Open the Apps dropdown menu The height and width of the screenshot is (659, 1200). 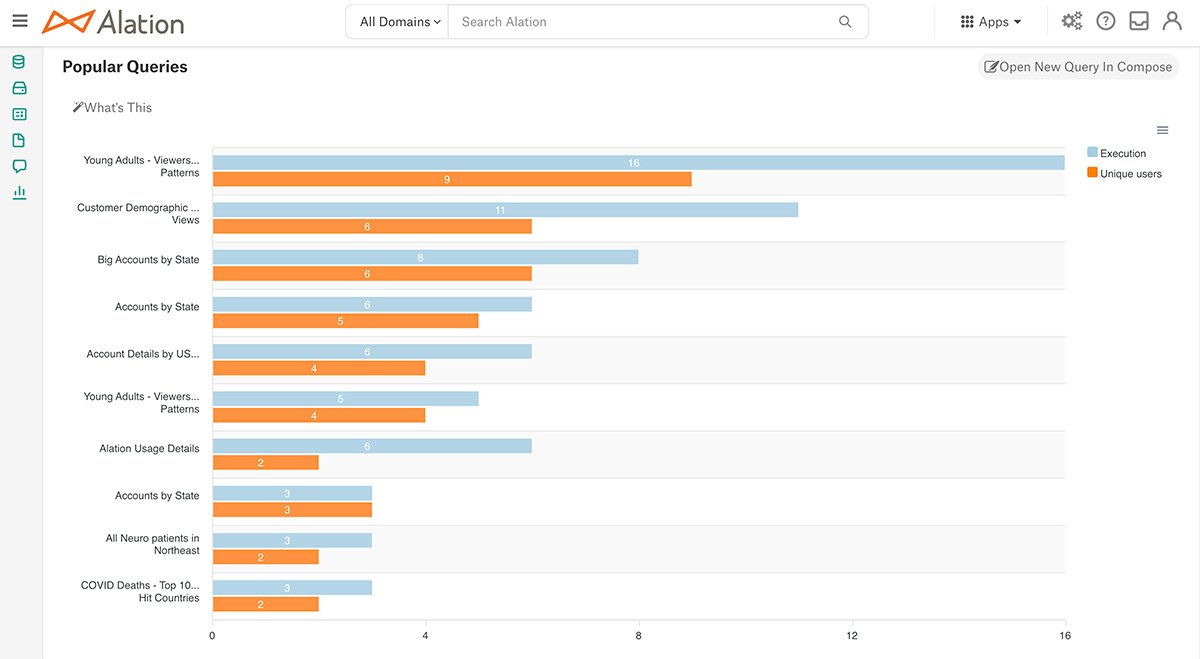[x=991, y=22]
